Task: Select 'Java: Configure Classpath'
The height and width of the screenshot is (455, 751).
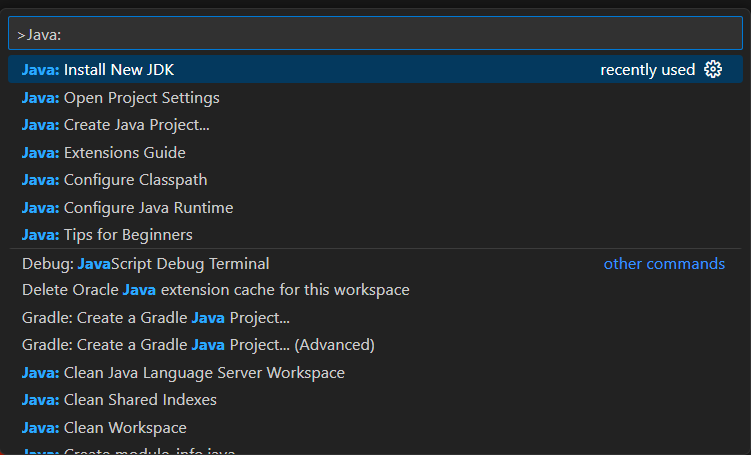Action: click(x=375, y=180)
